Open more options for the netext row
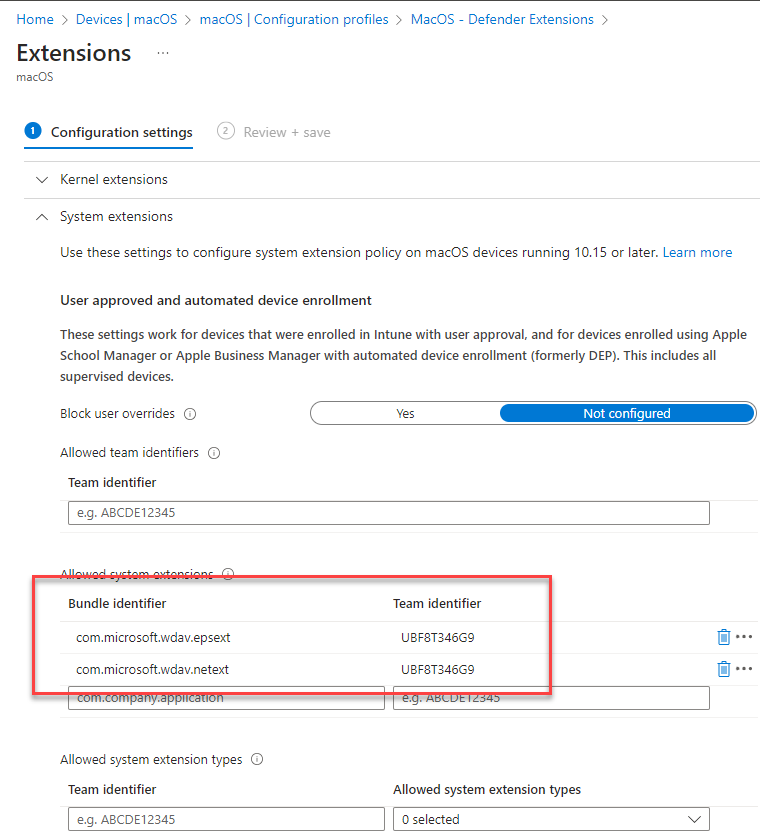 pyautogui.click(x=744, y=669)
